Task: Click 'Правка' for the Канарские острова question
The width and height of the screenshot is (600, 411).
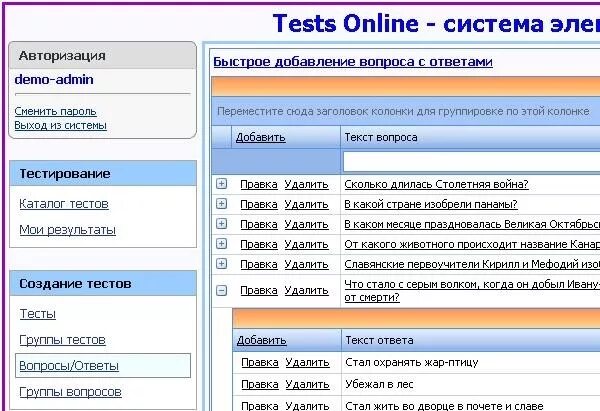Action: pos(259,244)
